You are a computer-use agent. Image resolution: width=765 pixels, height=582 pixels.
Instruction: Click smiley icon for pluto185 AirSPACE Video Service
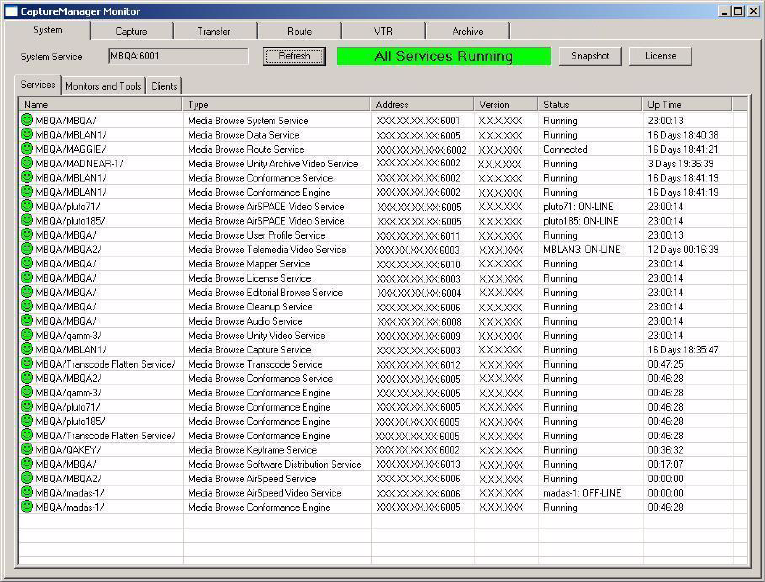point(27,220)
